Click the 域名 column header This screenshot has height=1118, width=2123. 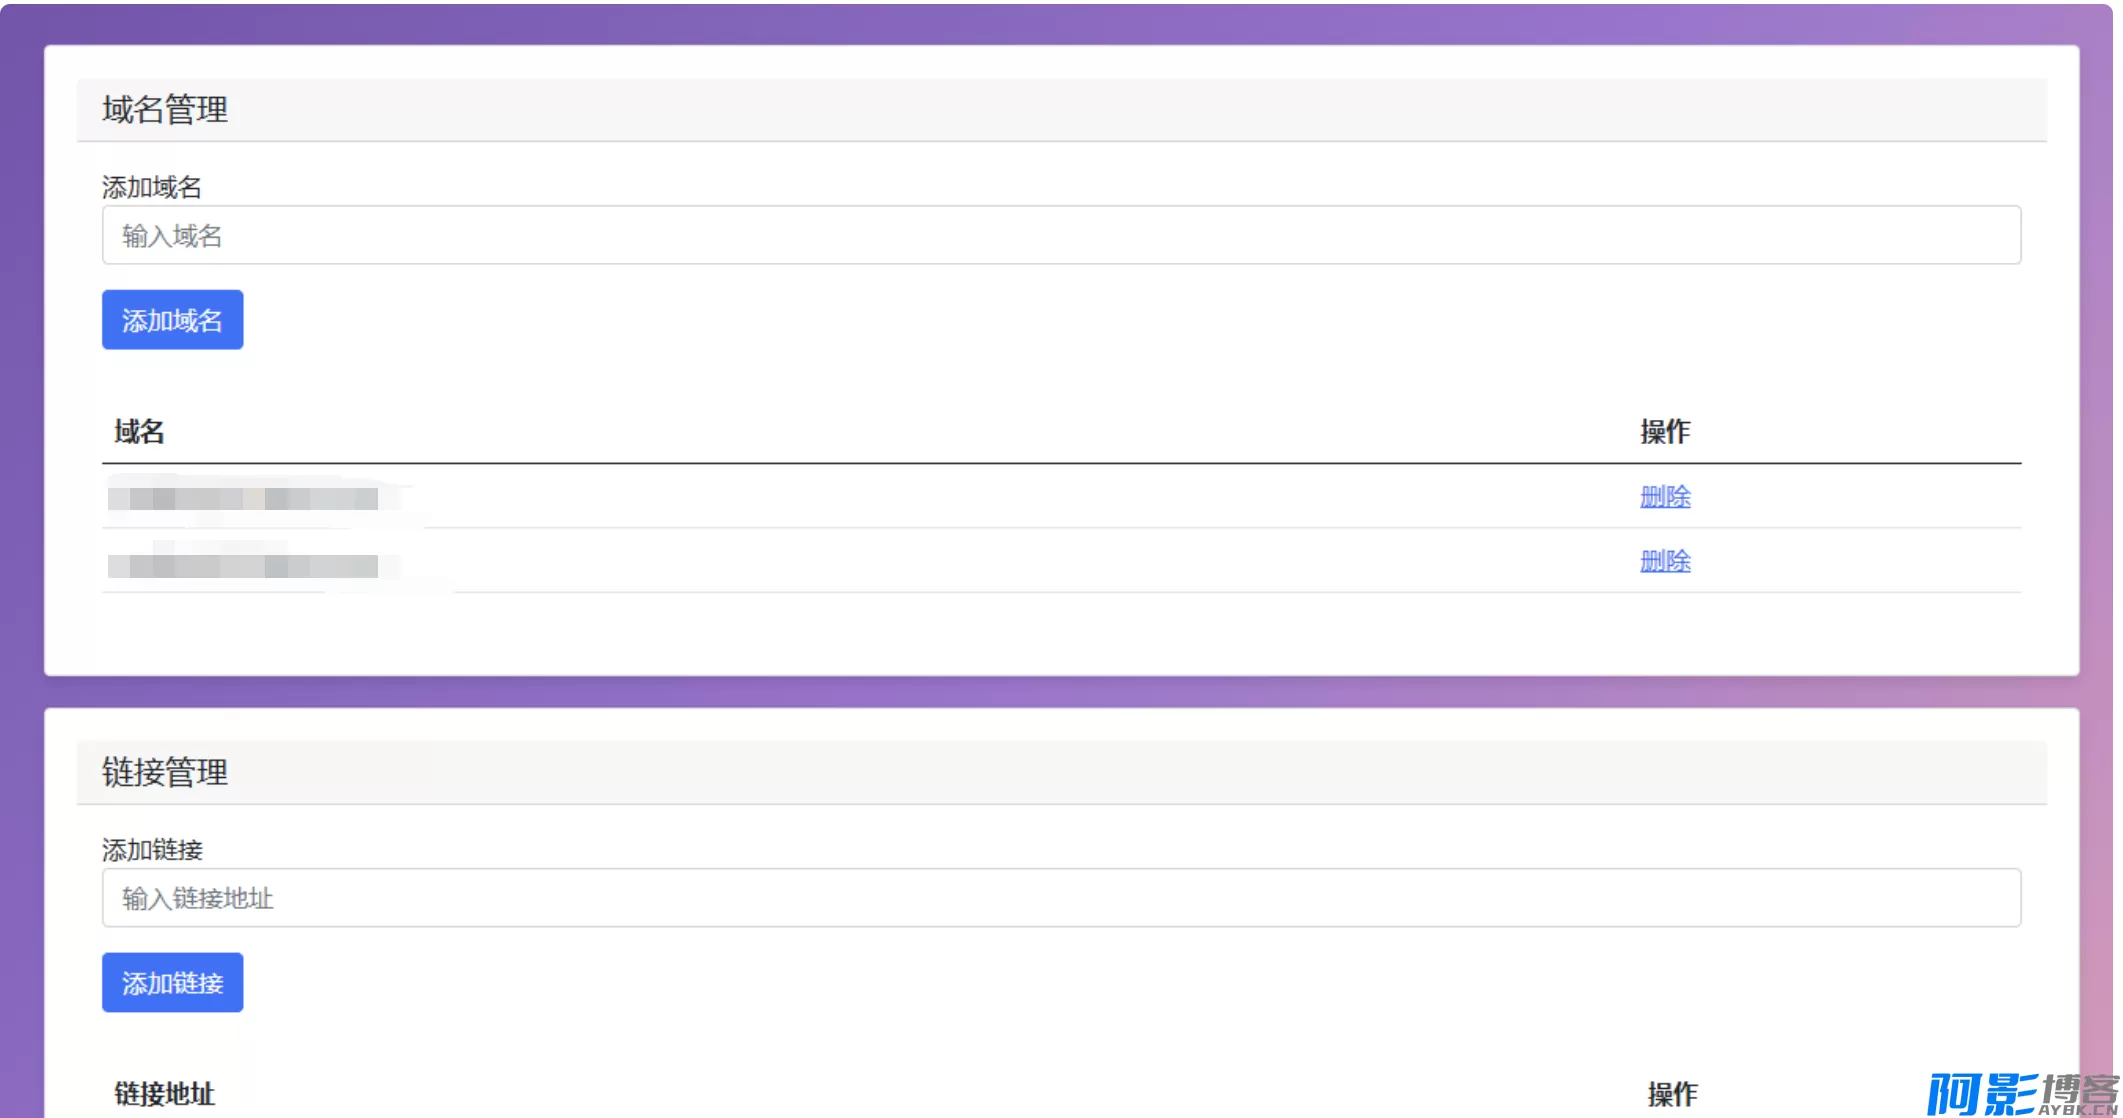click(139, 432)
